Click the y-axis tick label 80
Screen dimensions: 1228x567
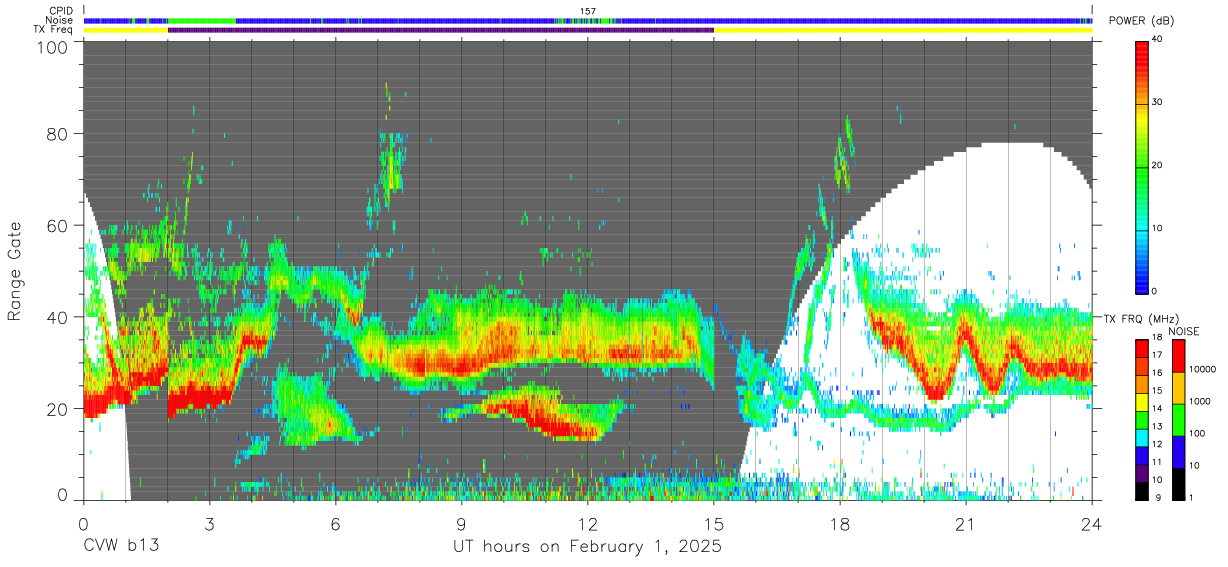click(58, 134)
